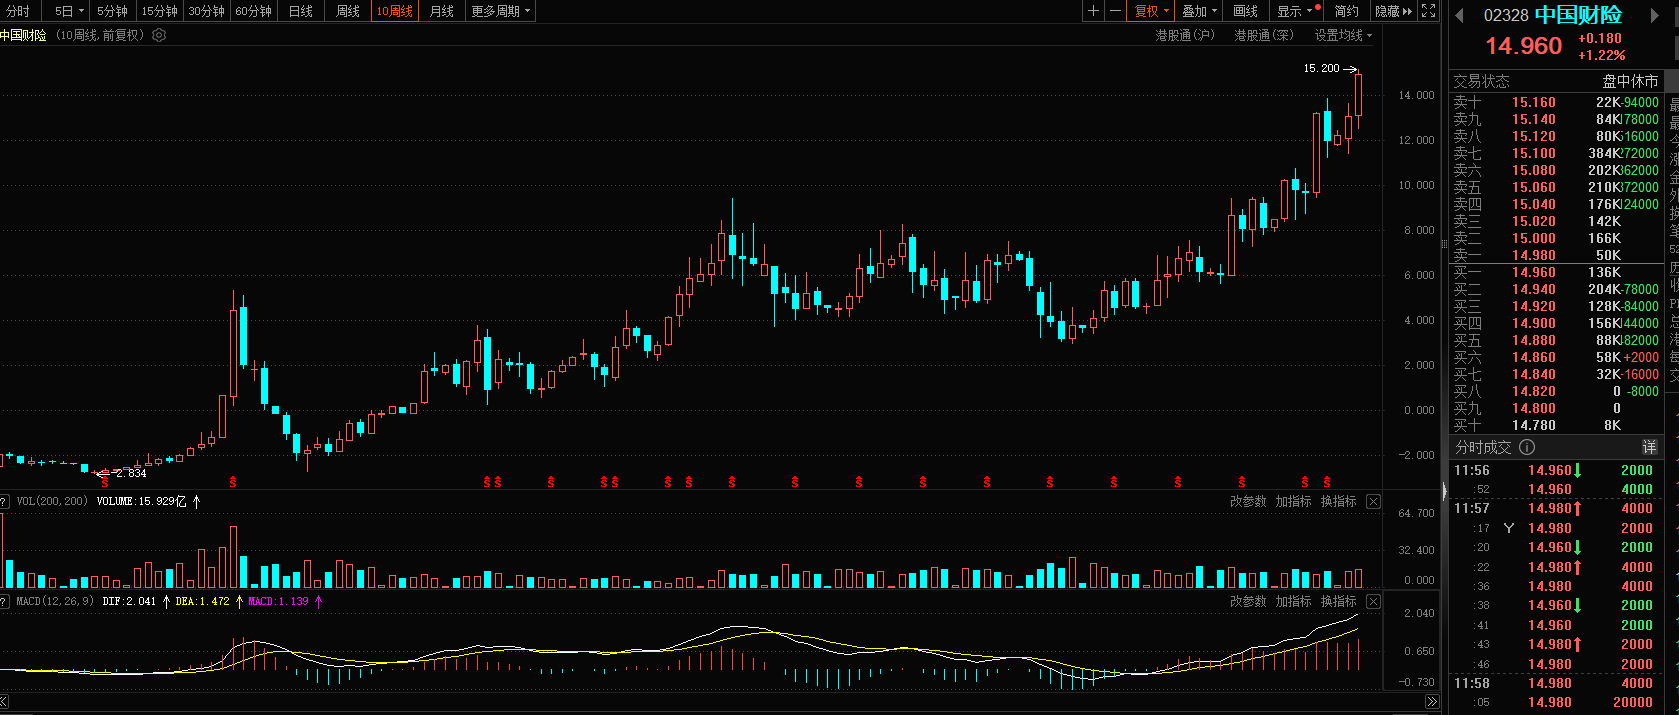
Task: Click the VOLUME:15.929亿 readout
Action: (141, 501)
